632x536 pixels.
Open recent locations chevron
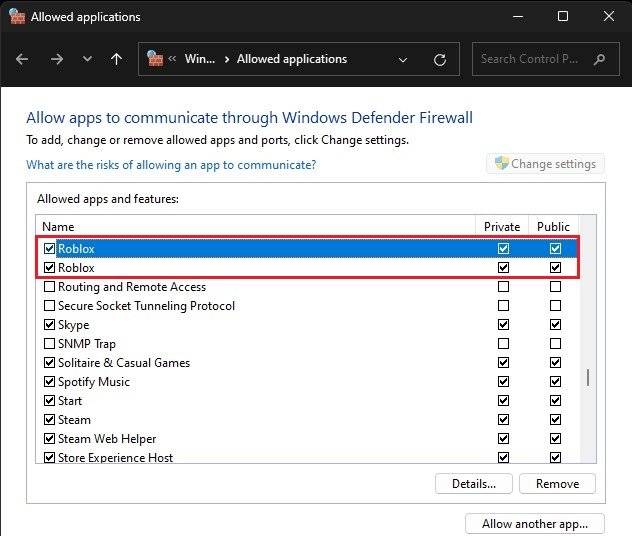click(x=87, y=60)
